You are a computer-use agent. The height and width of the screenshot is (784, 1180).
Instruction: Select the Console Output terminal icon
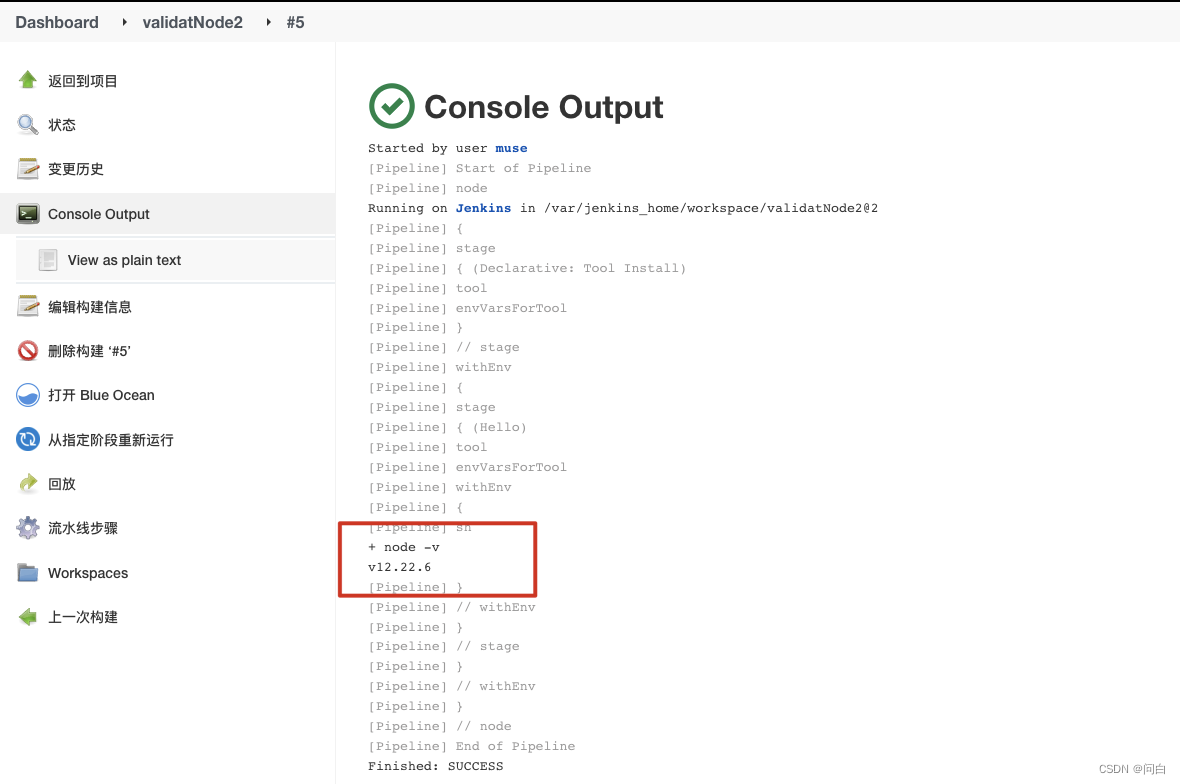pyautogui.click(x=27, y=213)
